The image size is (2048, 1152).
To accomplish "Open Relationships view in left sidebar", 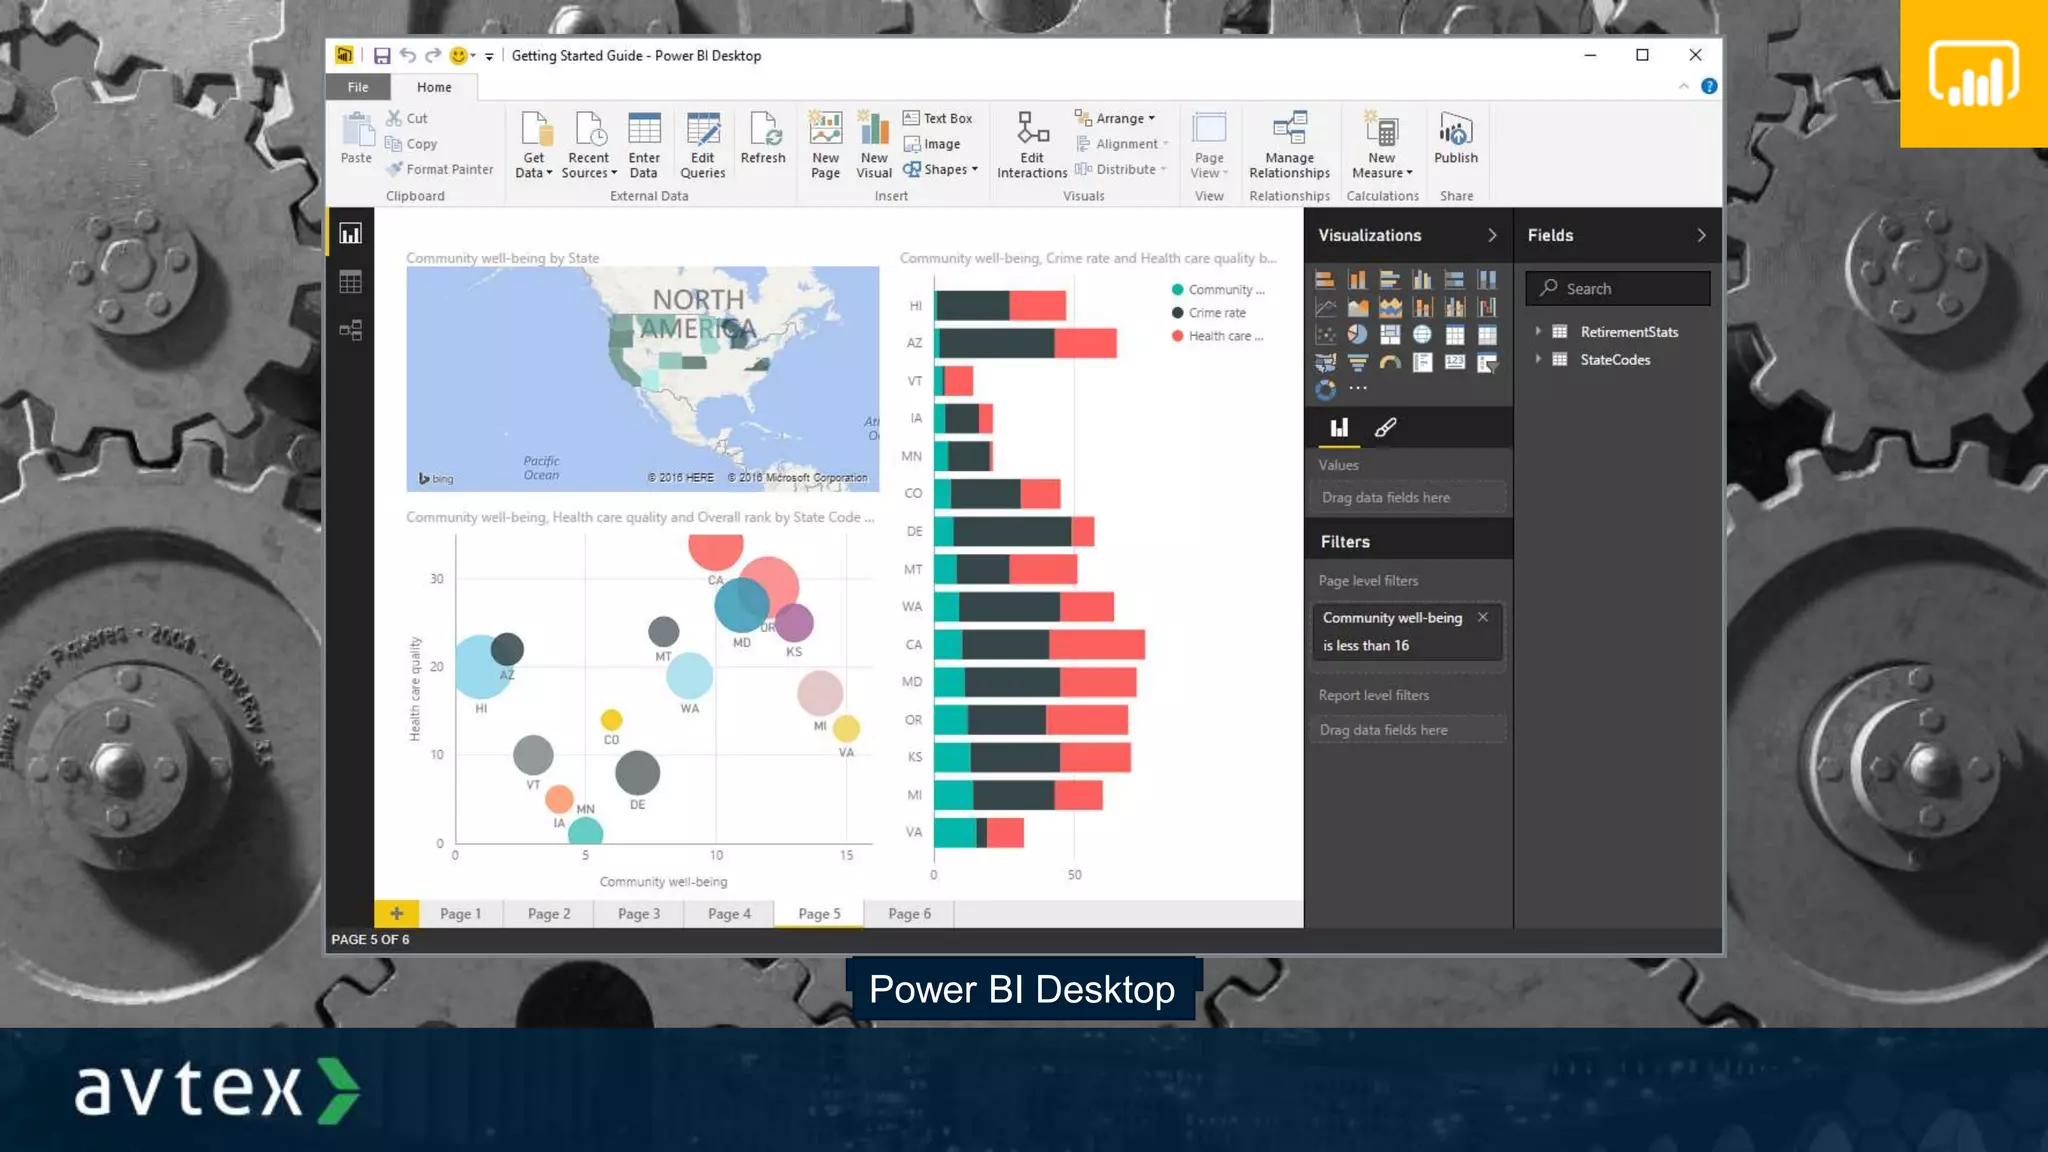I will coord(350,330).
